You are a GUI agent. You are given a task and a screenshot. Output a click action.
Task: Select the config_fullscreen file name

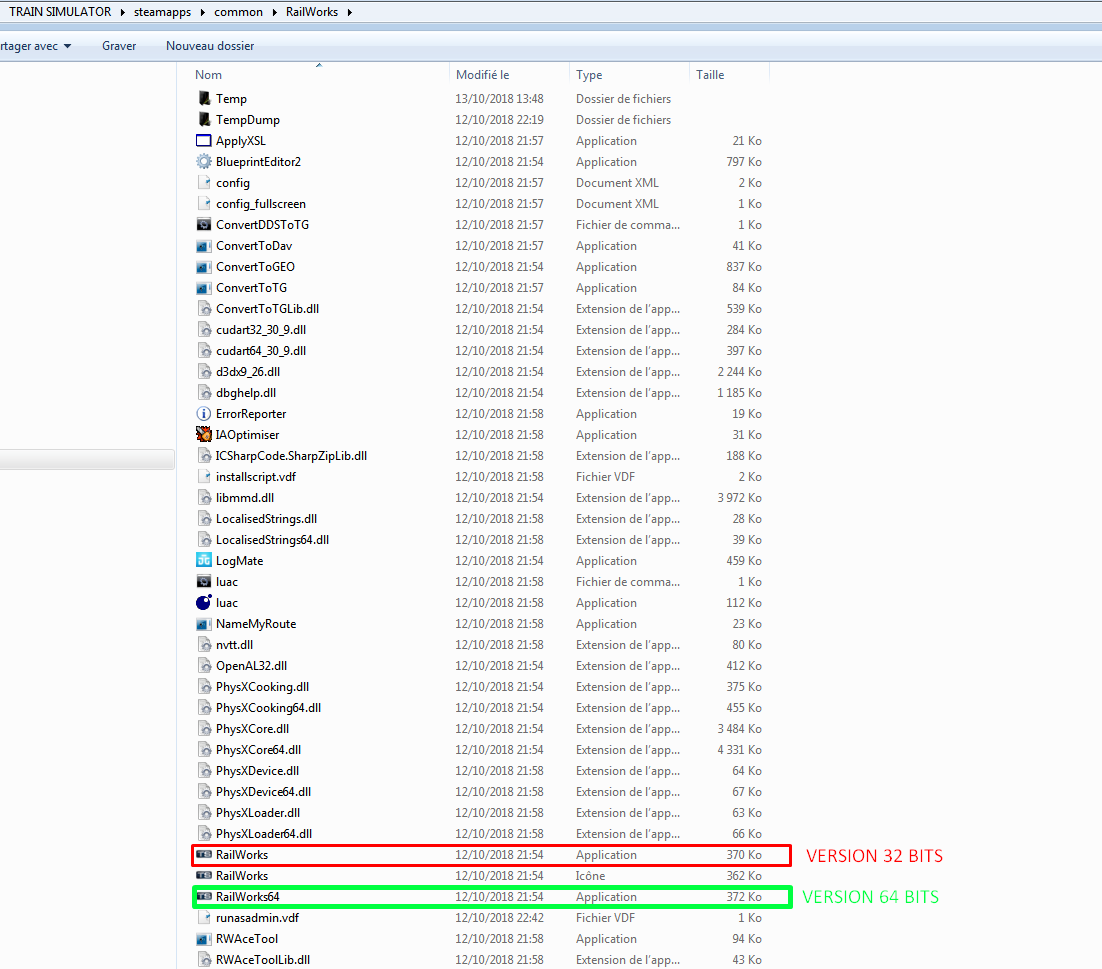(x=261, y=204)
